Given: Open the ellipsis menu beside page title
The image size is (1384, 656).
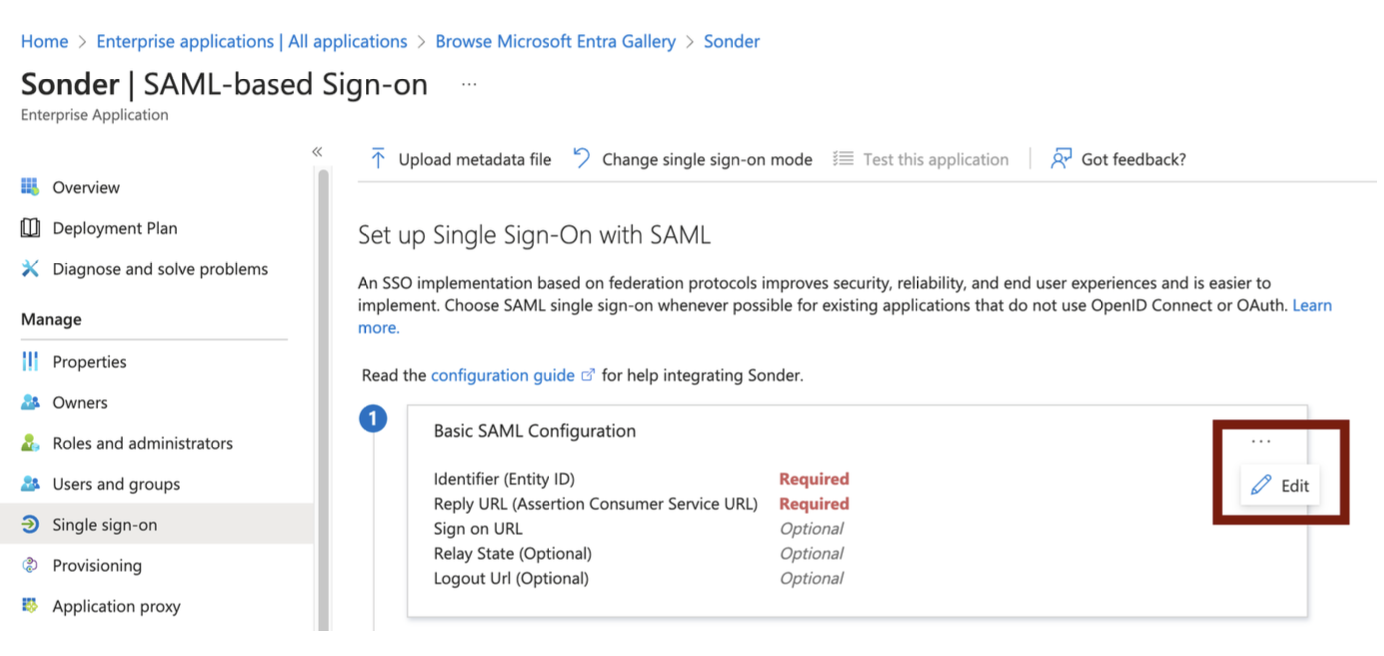Looking at the screenshot, I should click(469, 85).
